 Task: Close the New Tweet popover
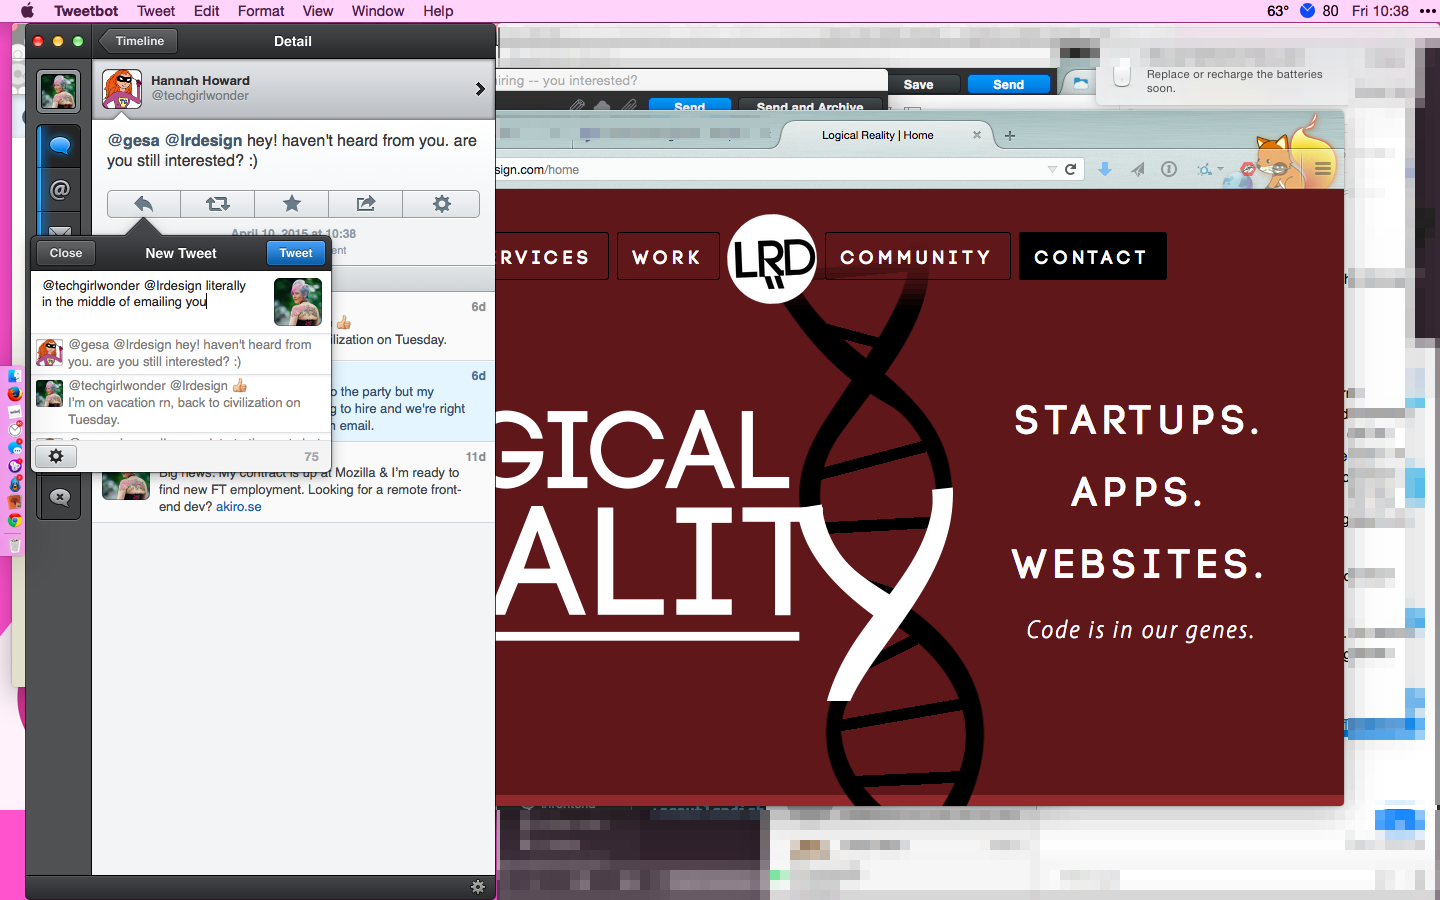click(66, 253)
